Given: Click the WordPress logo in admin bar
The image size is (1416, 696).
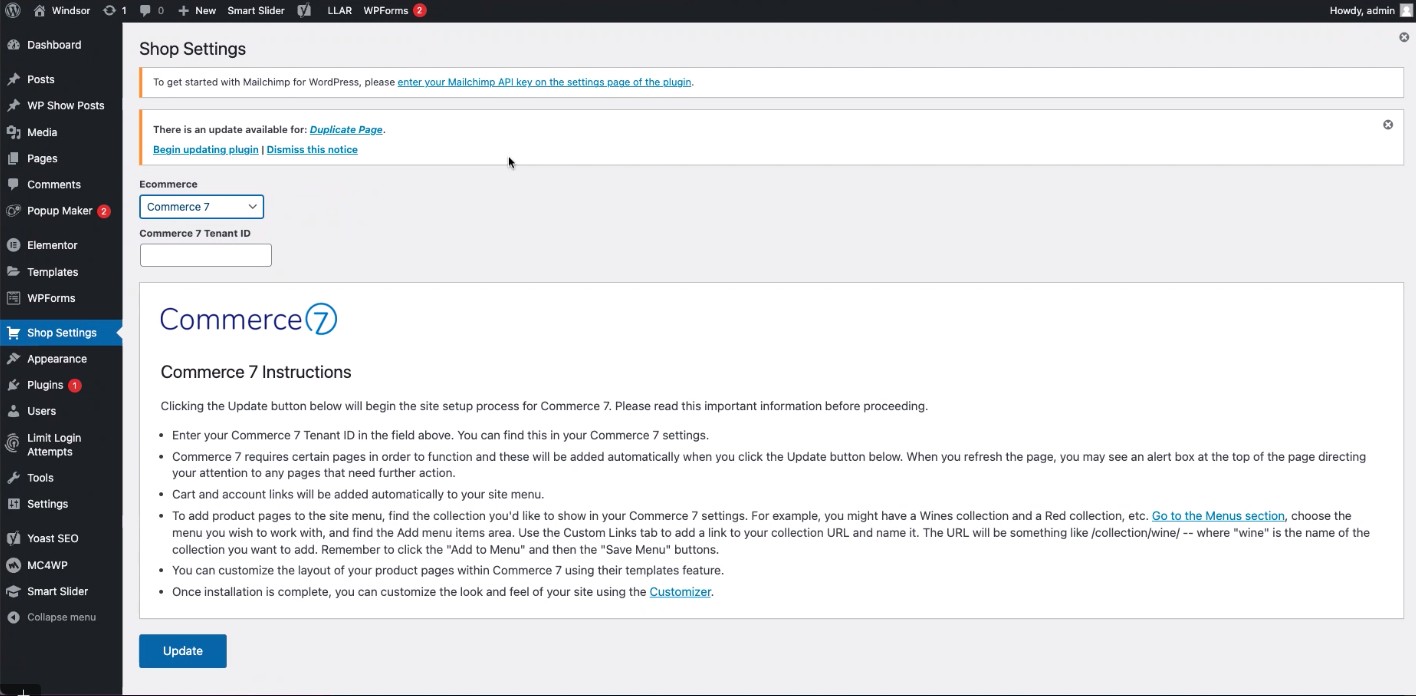Looking at the screenshot, I should [13, 10].
